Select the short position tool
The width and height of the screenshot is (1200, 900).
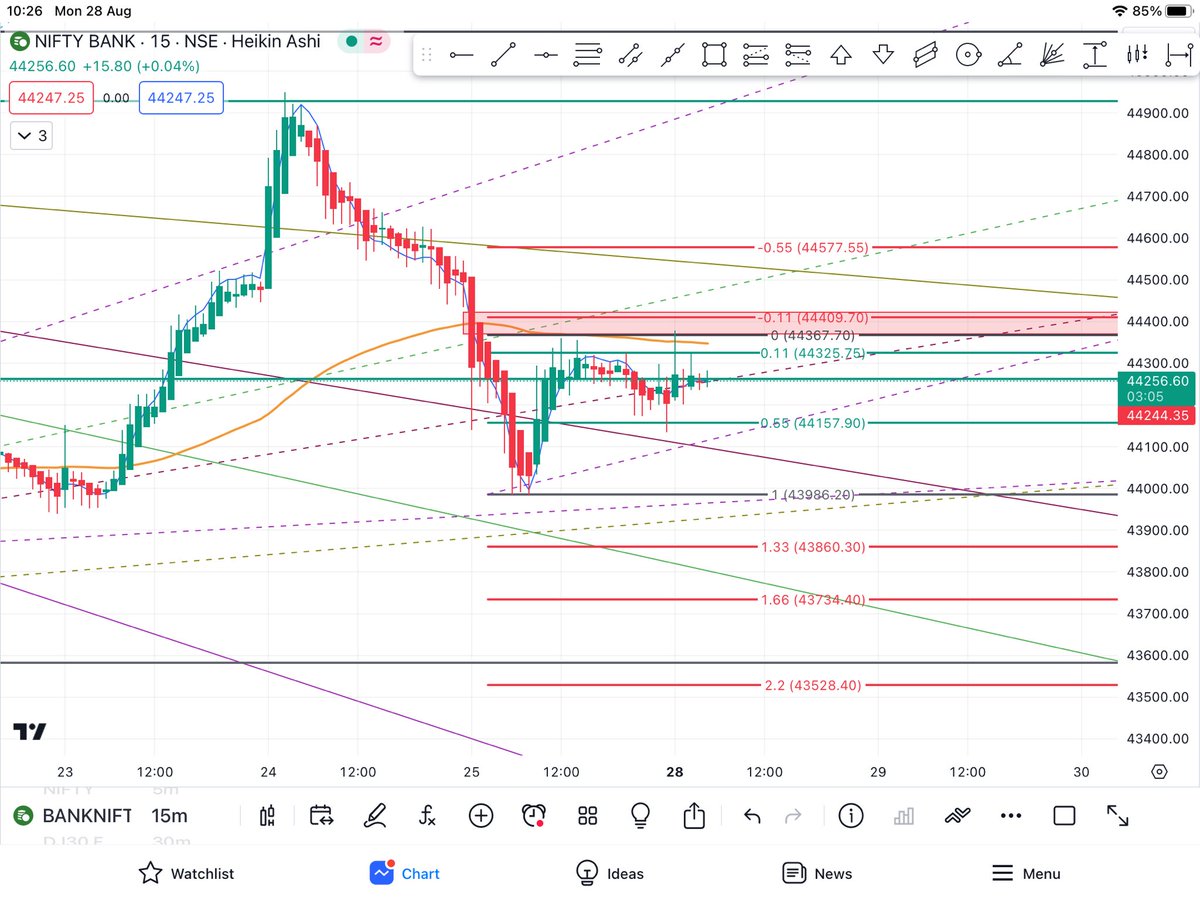tap(798, 55)
